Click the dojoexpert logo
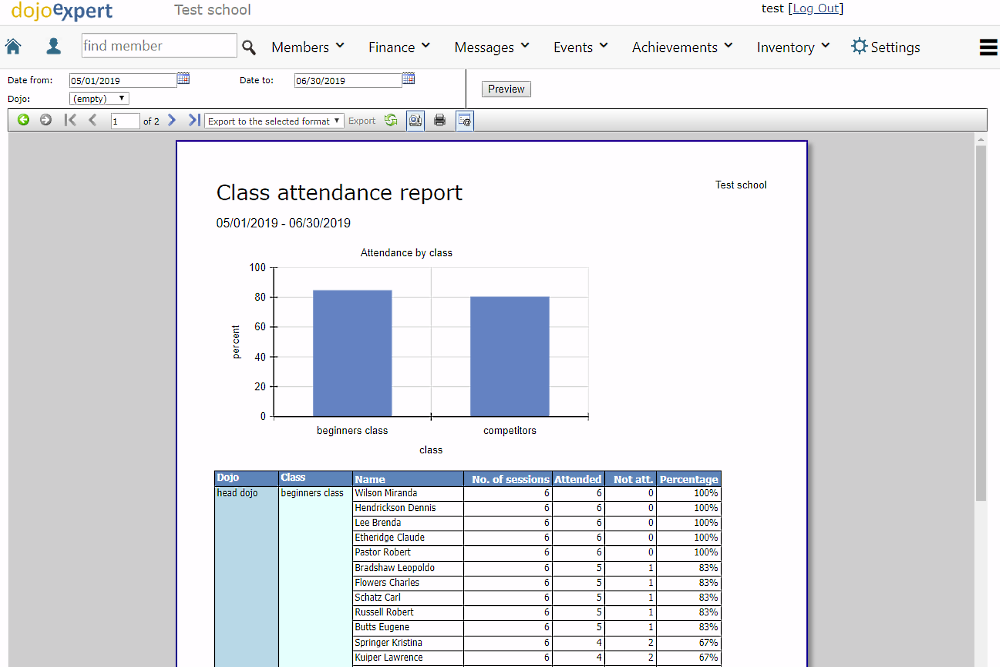 coord(62,10)
